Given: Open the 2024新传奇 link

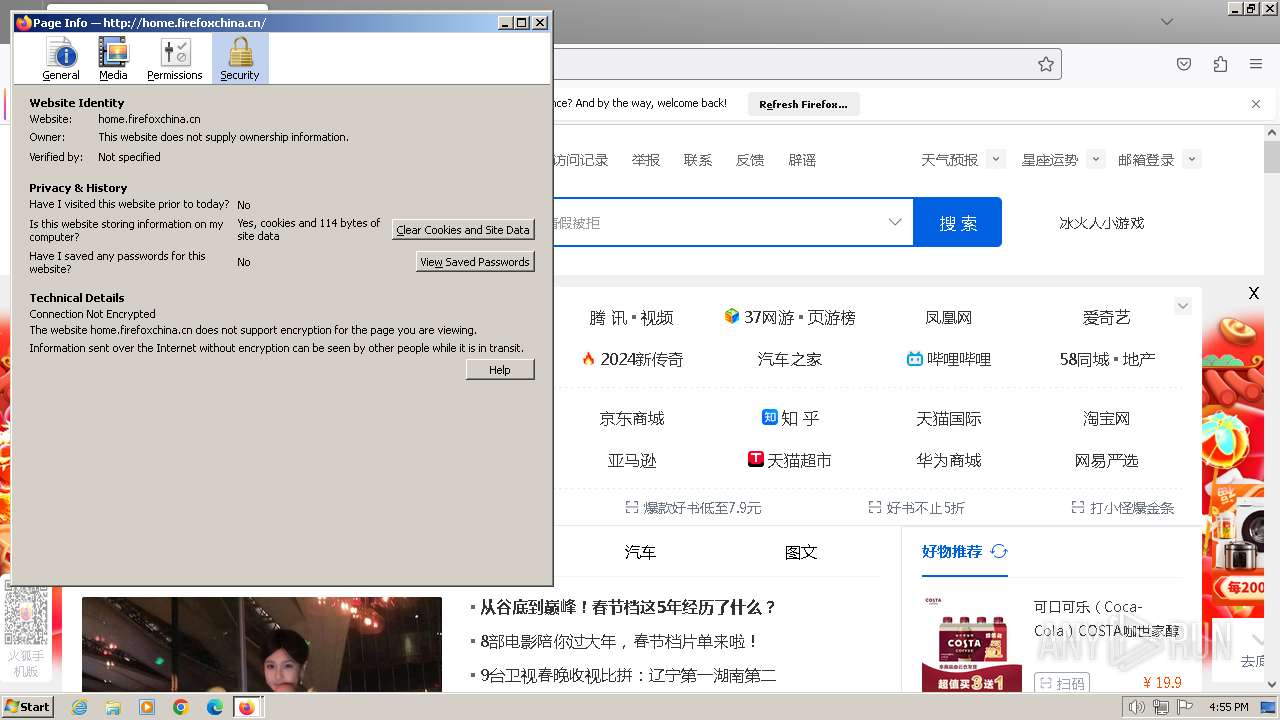Looking at the screenshot, I should pyautogui.click(x=632, y=359).
